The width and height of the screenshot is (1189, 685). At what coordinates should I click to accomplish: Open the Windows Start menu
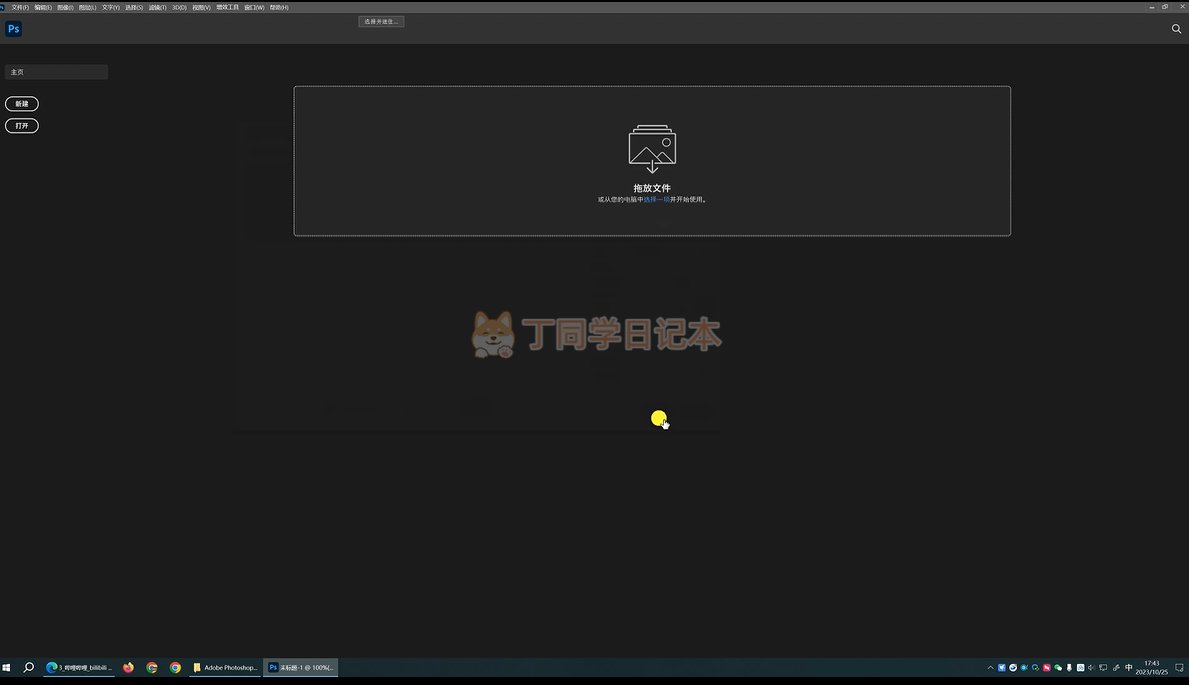(x=7, y=668)
